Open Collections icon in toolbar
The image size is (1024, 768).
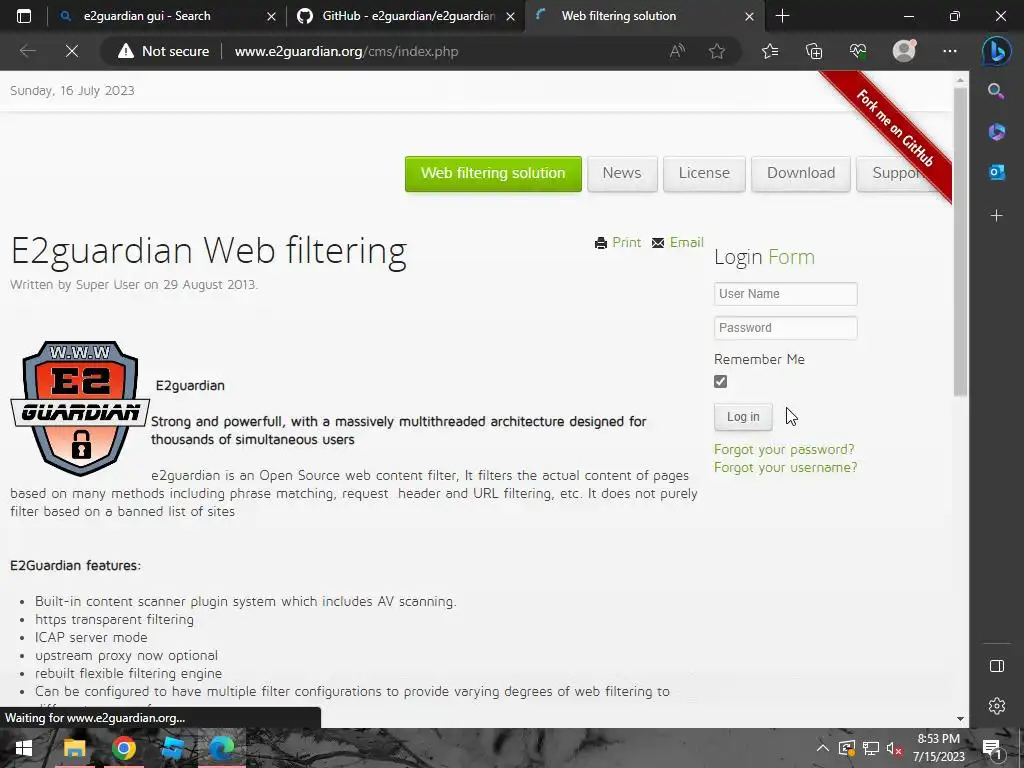coord(814,51)
